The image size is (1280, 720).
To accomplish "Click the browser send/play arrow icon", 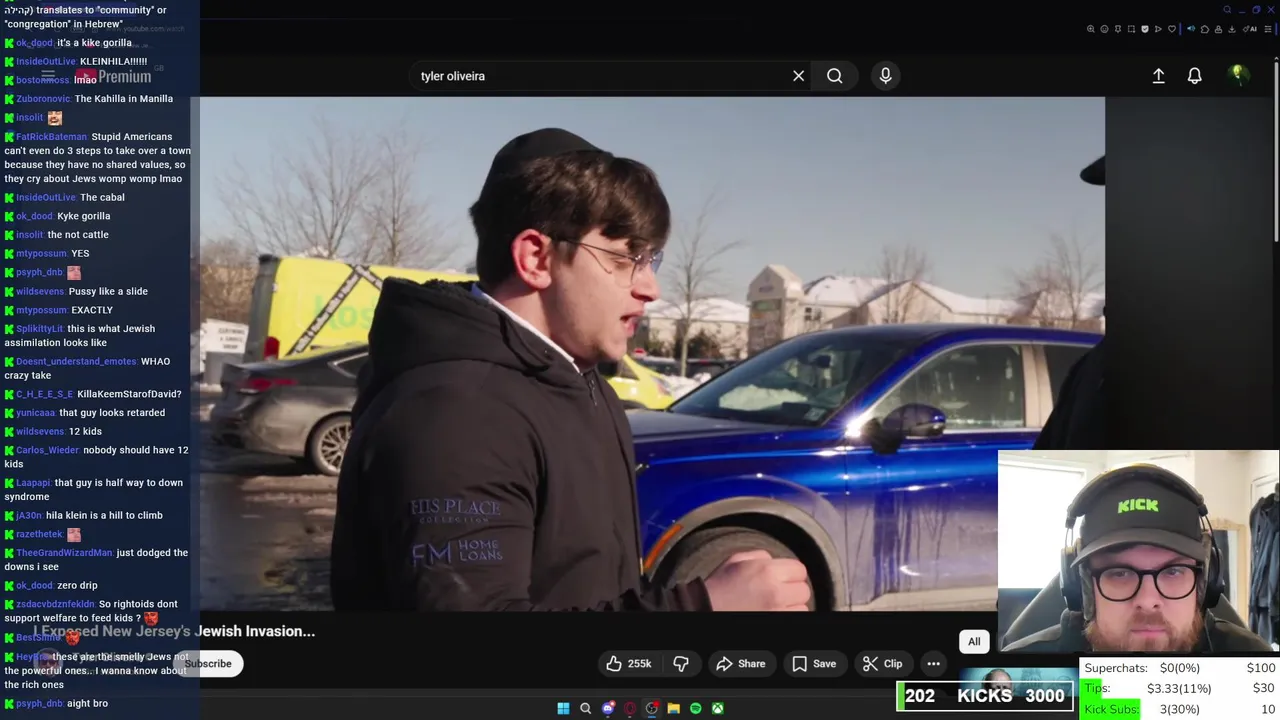I will 1158,29.
